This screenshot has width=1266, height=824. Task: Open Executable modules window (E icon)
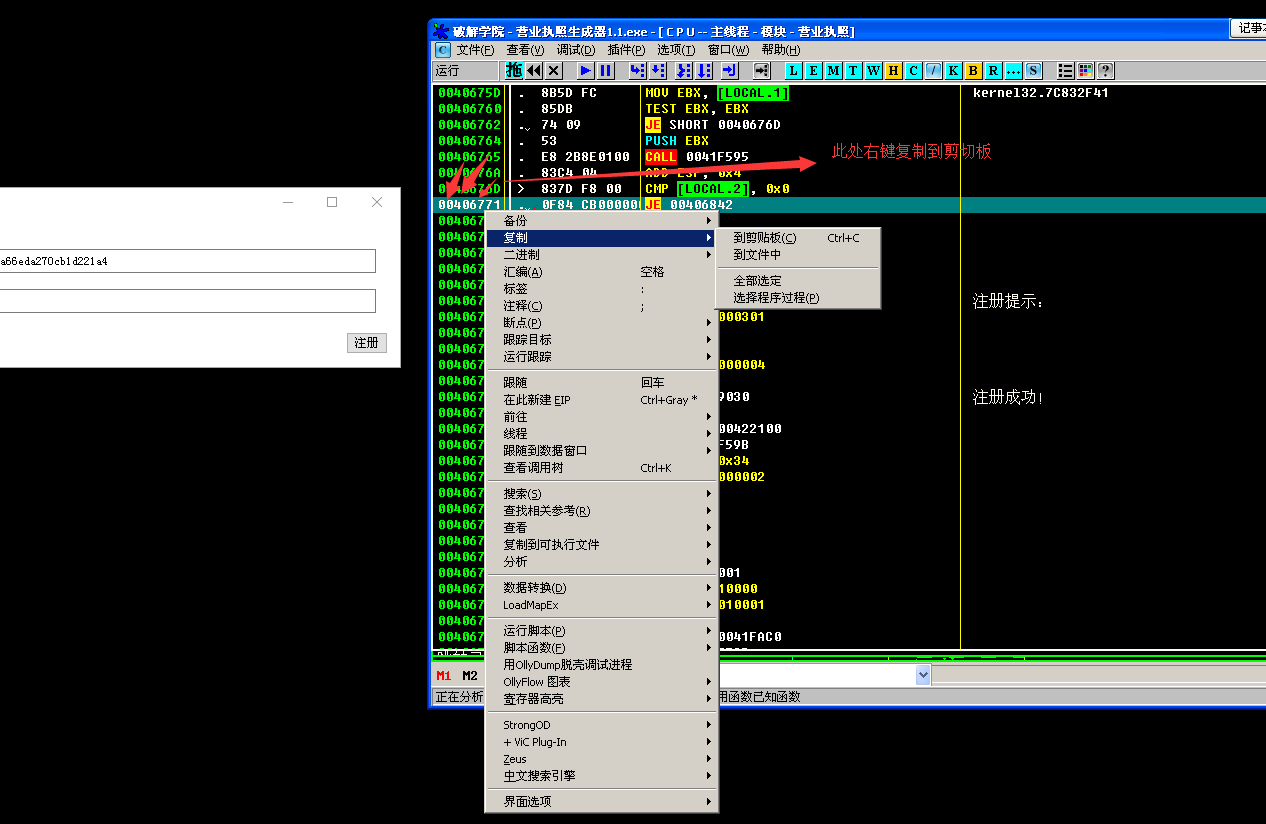coord(813,71)
